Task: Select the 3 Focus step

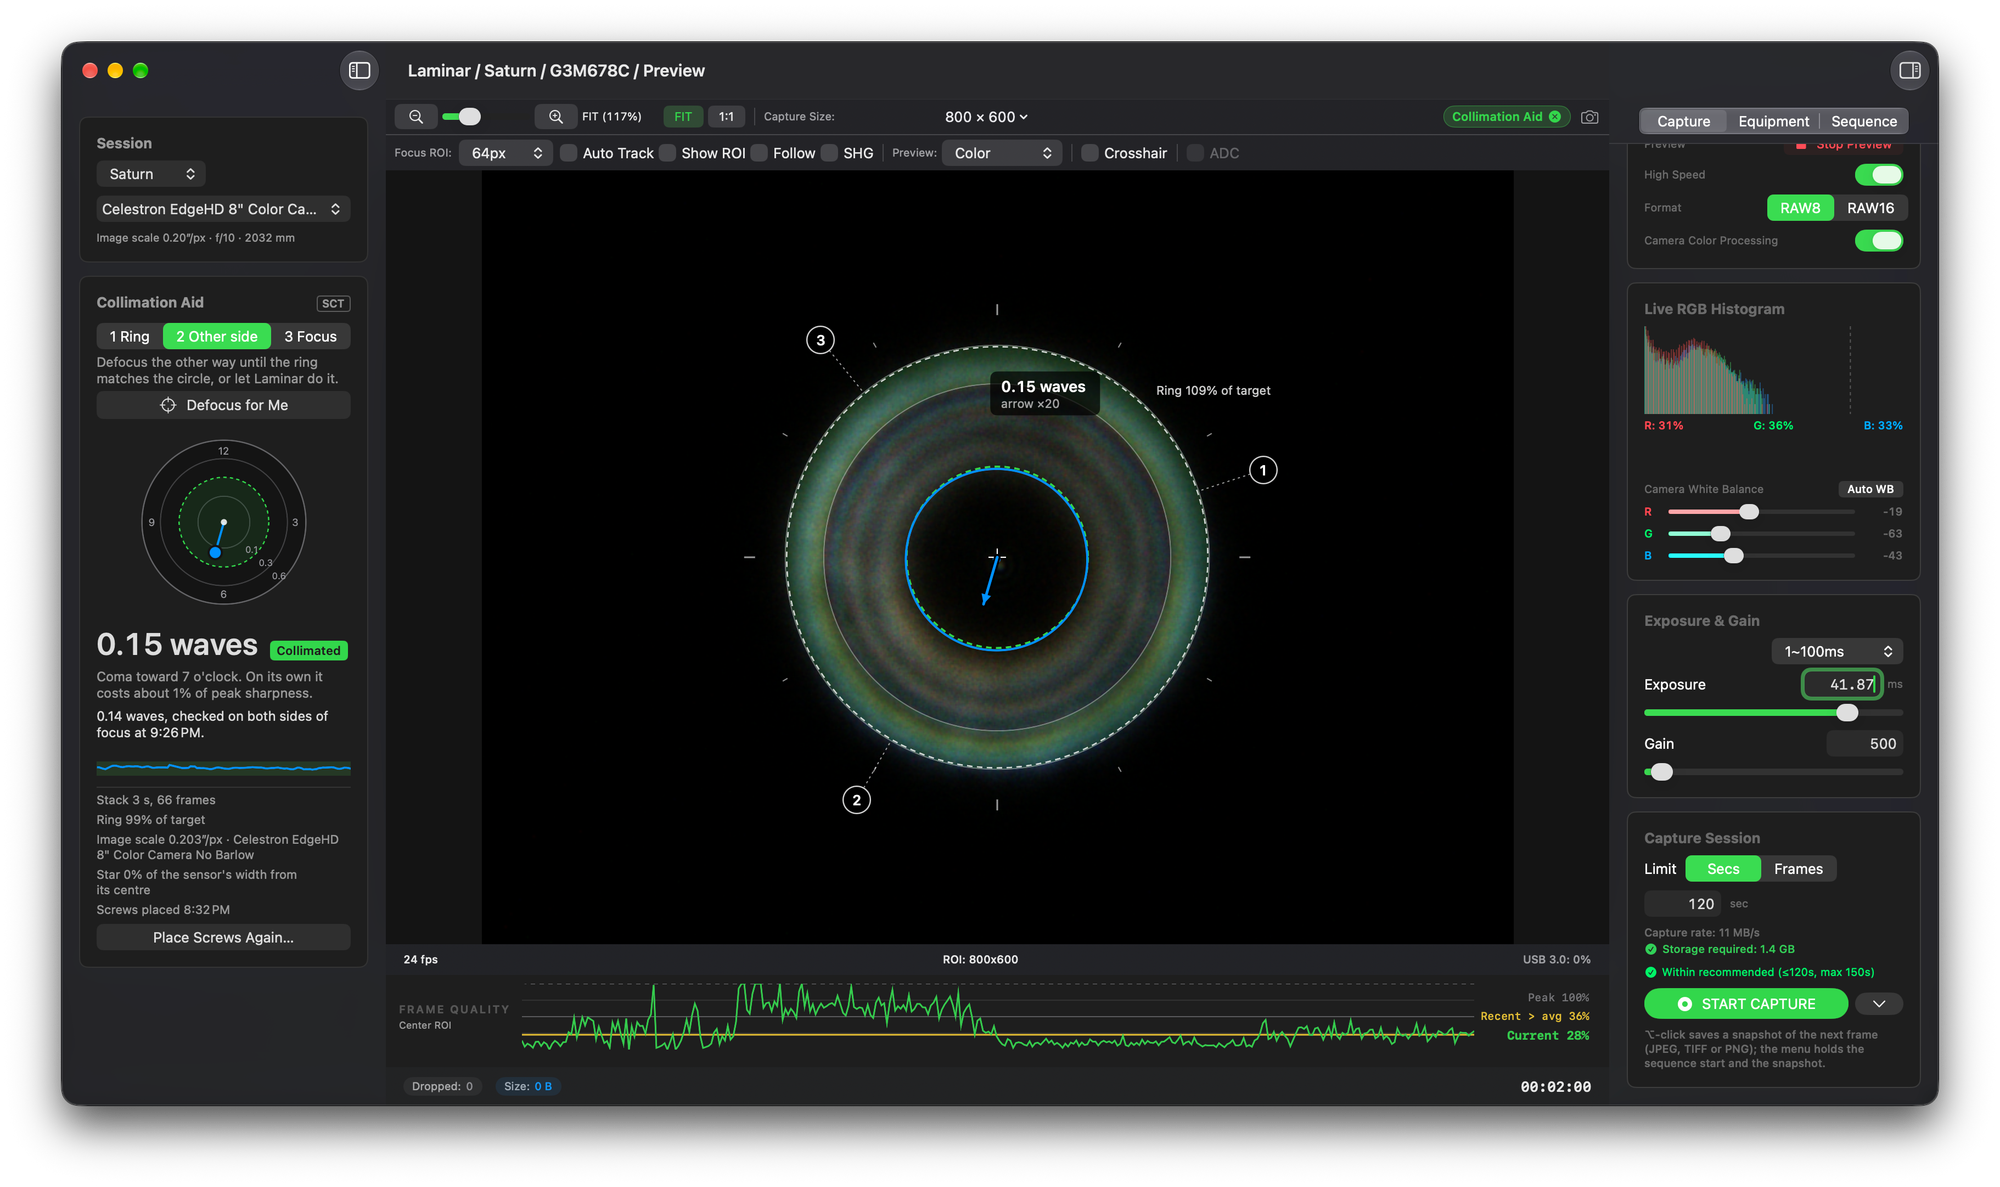Action: coord(311,336)
